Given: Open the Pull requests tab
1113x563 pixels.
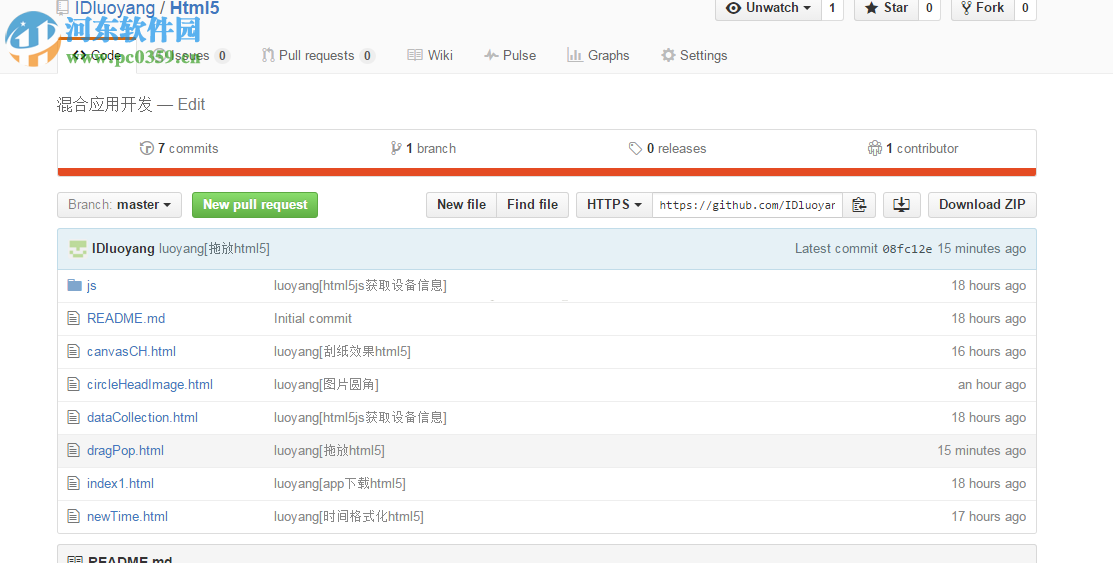Looking at the screenshot, I should click(317, 55).
